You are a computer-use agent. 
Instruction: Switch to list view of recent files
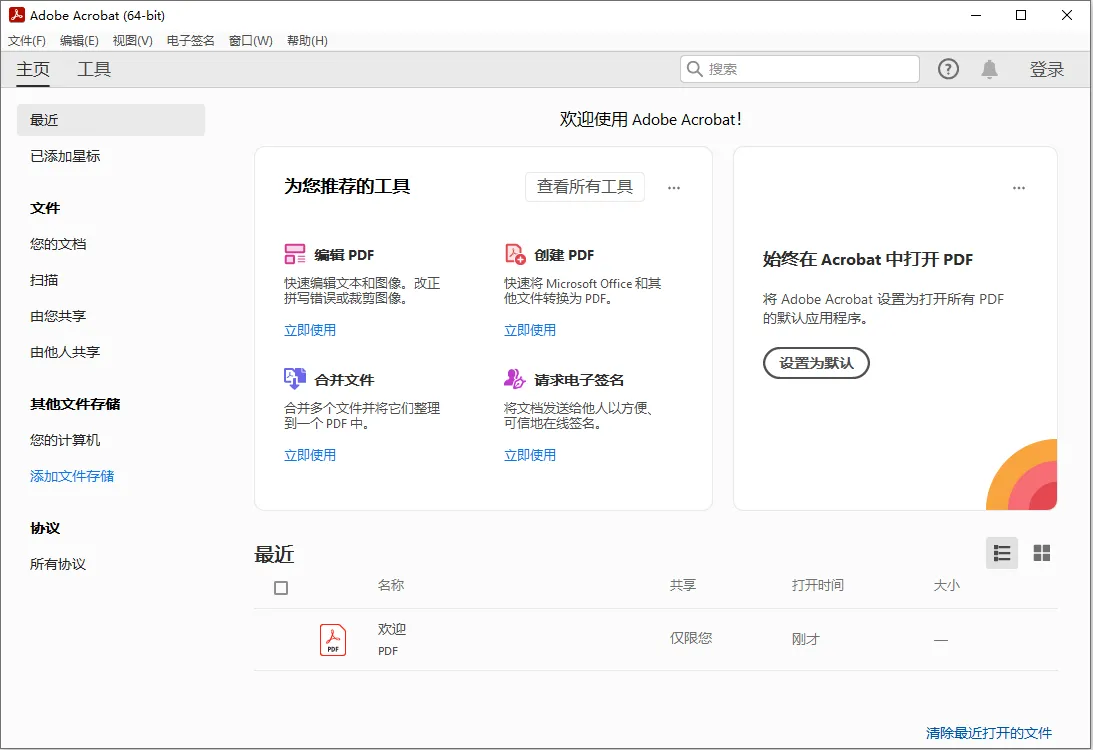pyautogui.click(x=1002, y=553)
